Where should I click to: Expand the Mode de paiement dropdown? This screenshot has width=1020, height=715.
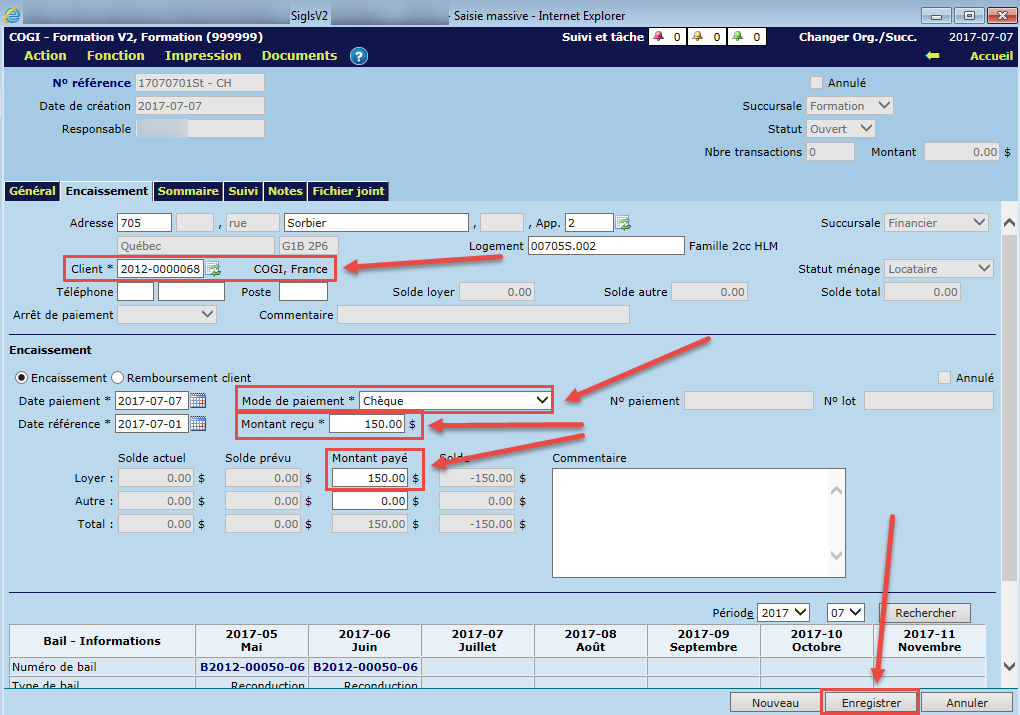click(x=542, y=401)
